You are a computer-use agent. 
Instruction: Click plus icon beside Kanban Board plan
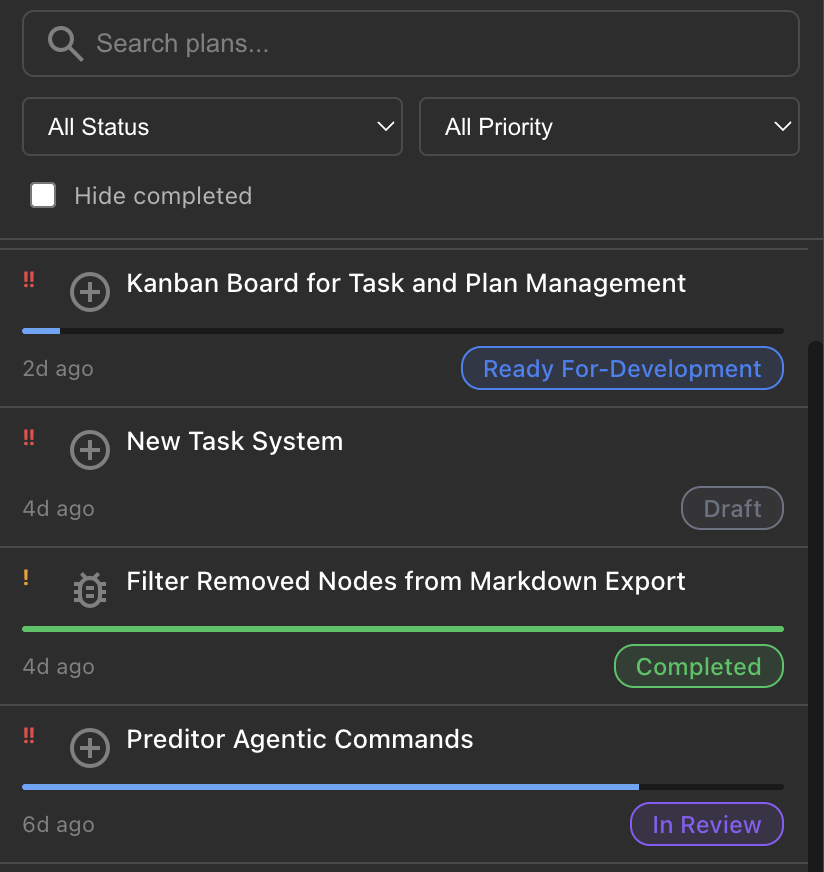coord(90,293)
